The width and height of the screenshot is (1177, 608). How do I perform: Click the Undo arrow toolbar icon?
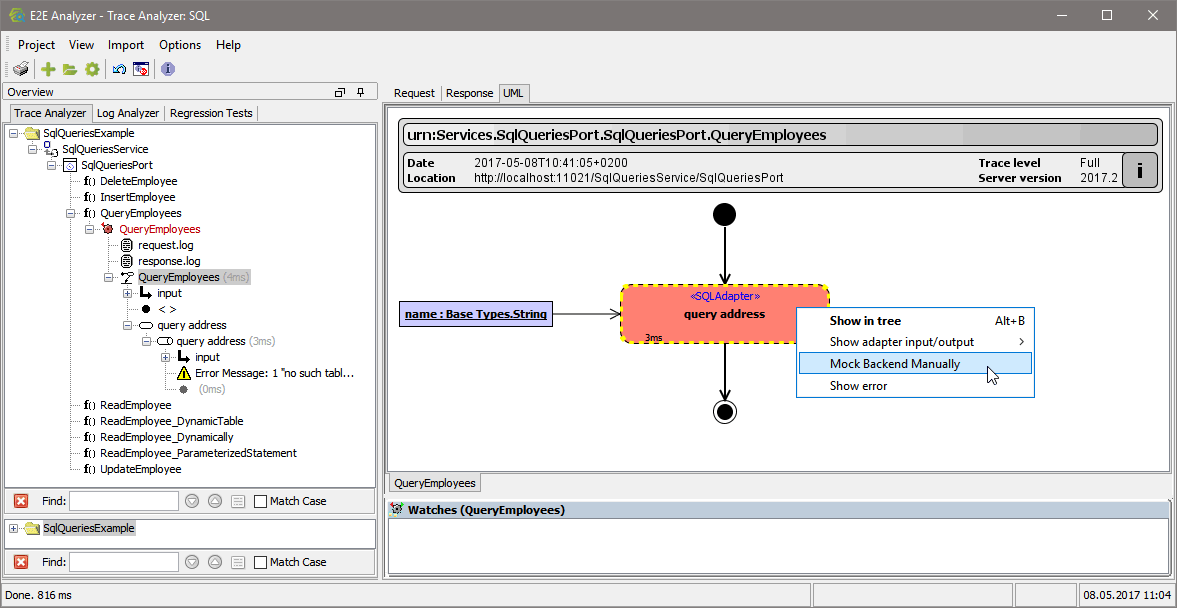coord(118,69)
